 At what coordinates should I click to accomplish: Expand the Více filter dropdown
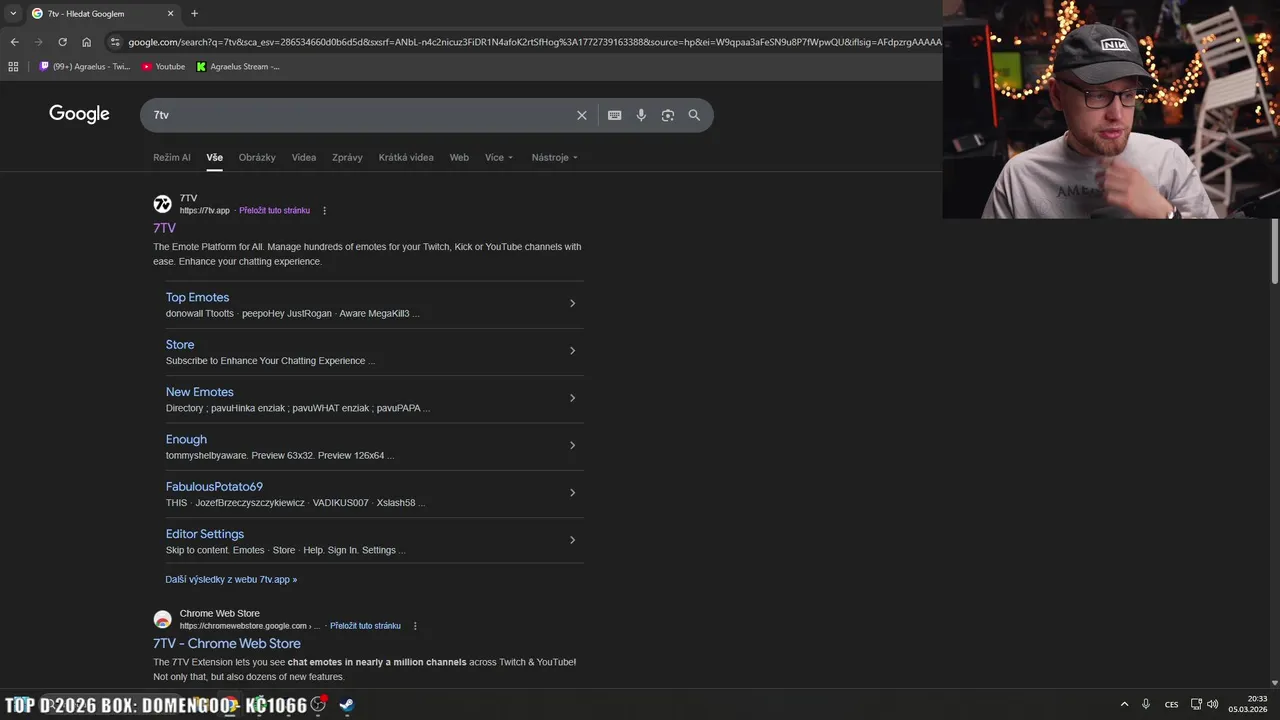pos(499,157)
